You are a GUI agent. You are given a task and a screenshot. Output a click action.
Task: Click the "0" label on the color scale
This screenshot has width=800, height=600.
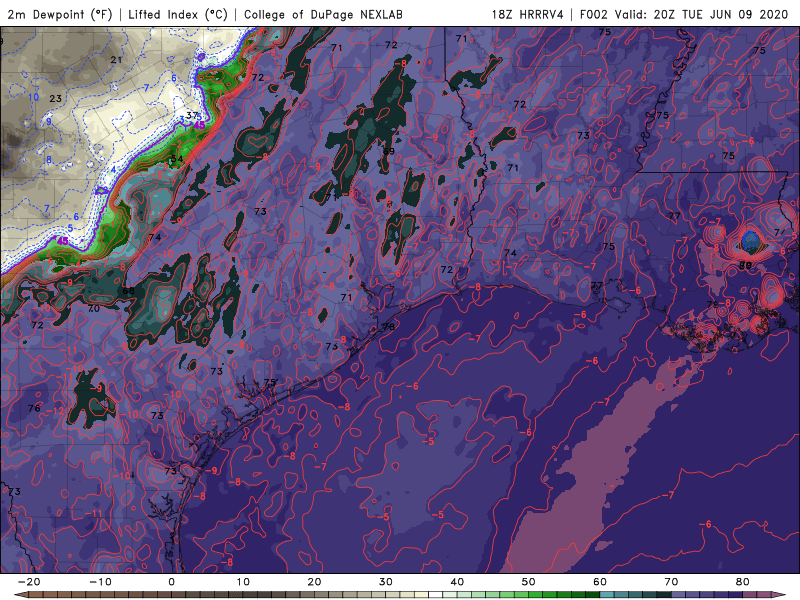point(171,582)
